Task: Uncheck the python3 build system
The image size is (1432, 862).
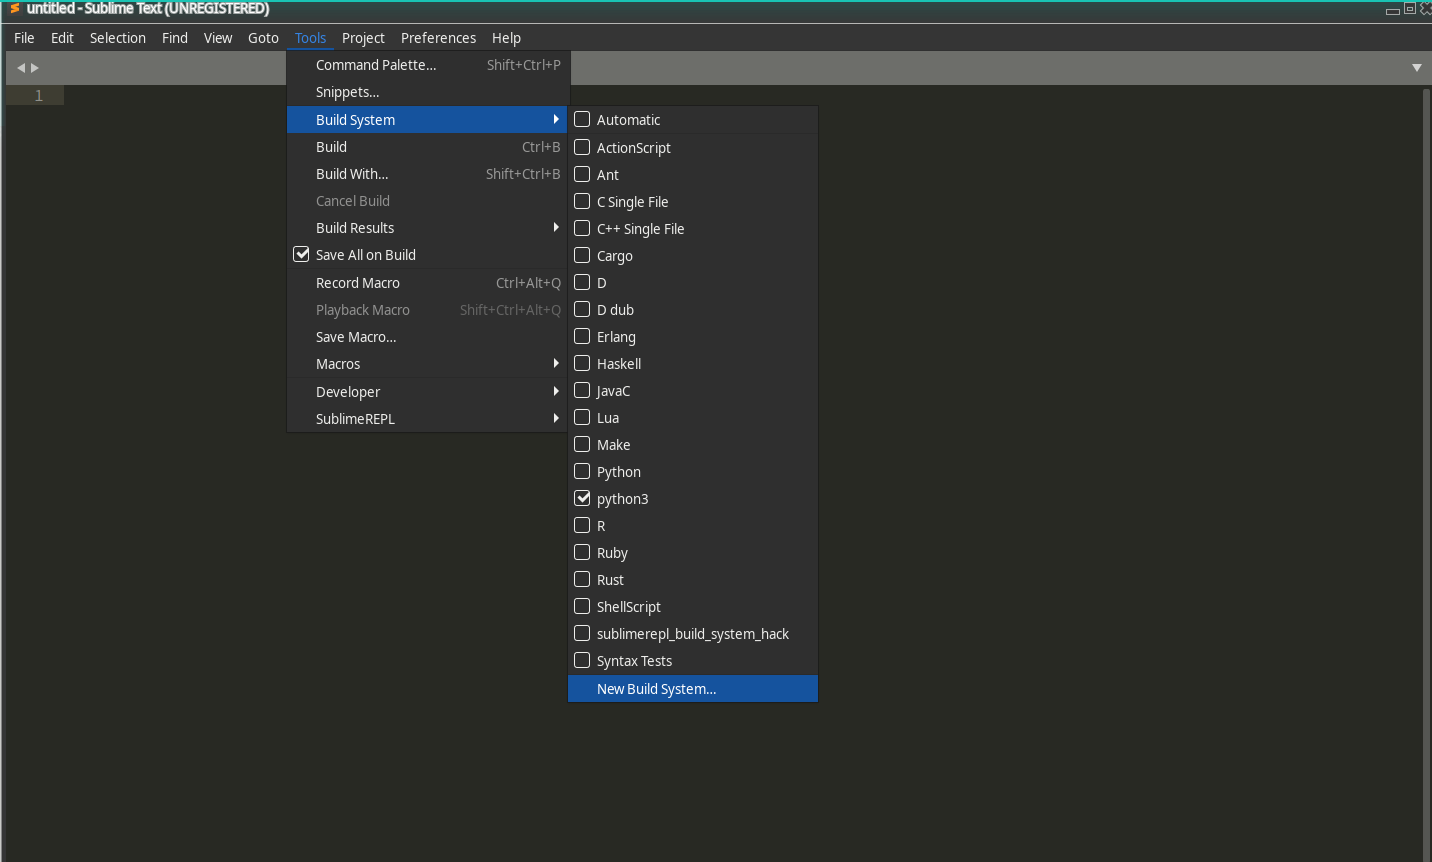Action: point(582,498)
